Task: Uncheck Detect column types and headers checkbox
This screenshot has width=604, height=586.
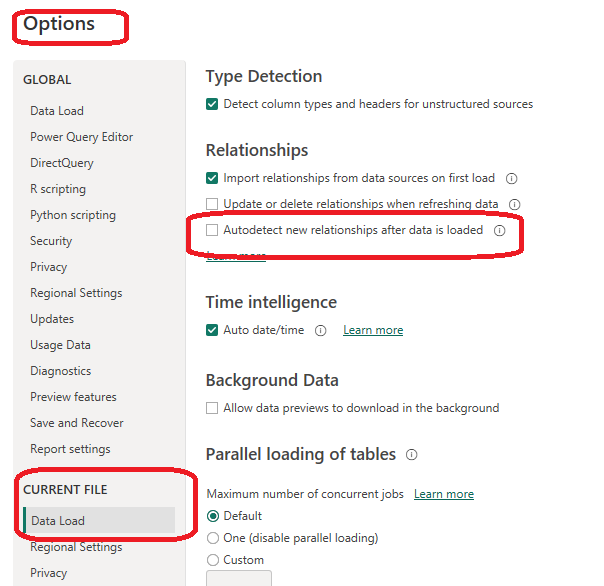Action: pyautogui.click(x=212, y=104)
